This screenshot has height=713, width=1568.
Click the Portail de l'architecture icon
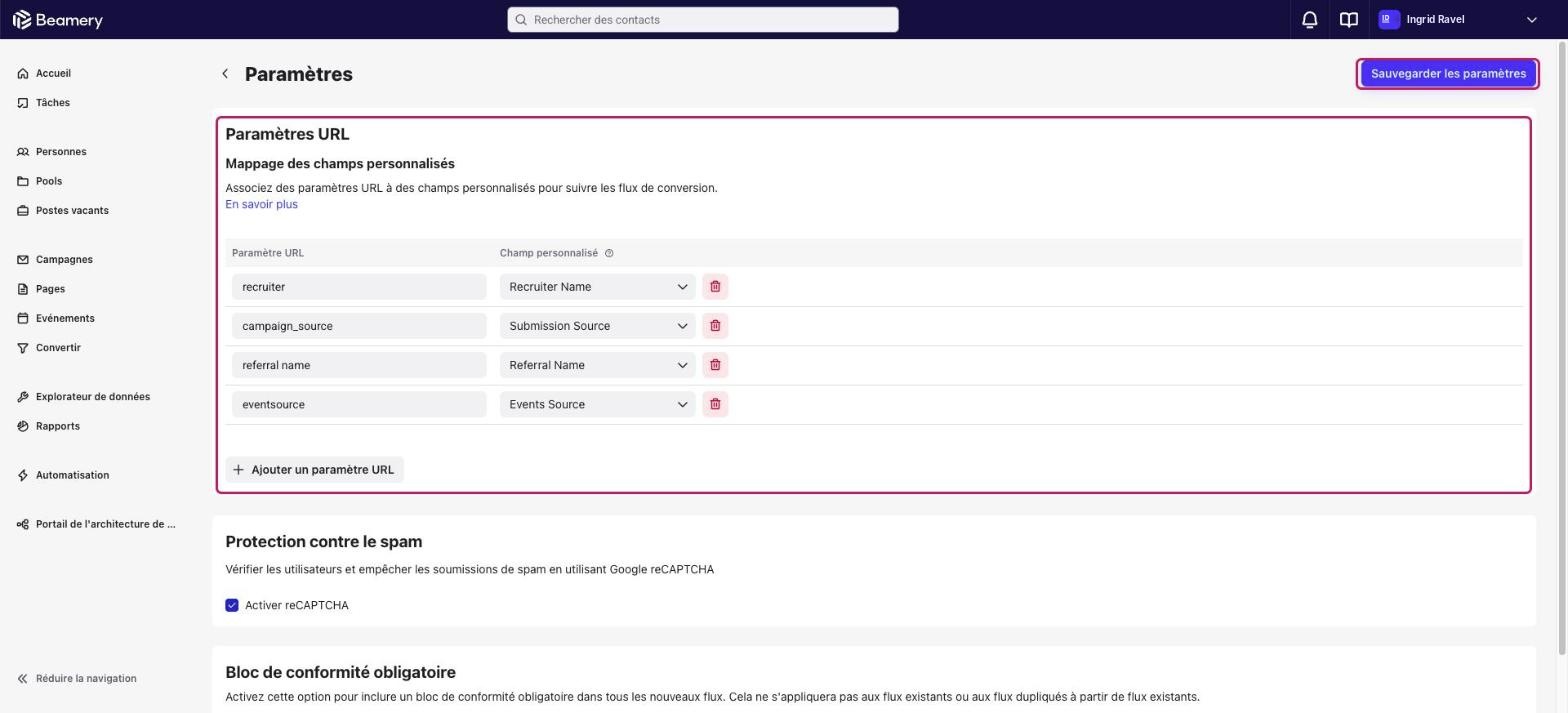[x=23, y=524]
